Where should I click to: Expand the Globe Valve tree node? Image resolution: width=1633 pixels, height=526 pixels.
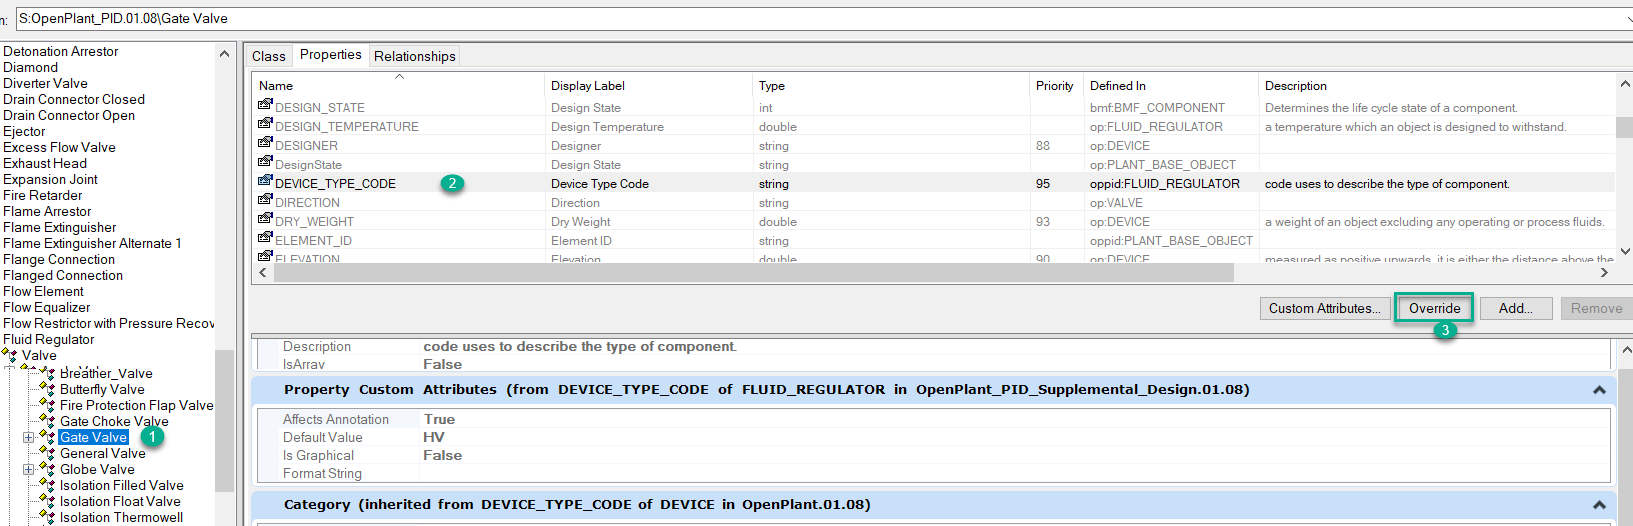(28, 470)
